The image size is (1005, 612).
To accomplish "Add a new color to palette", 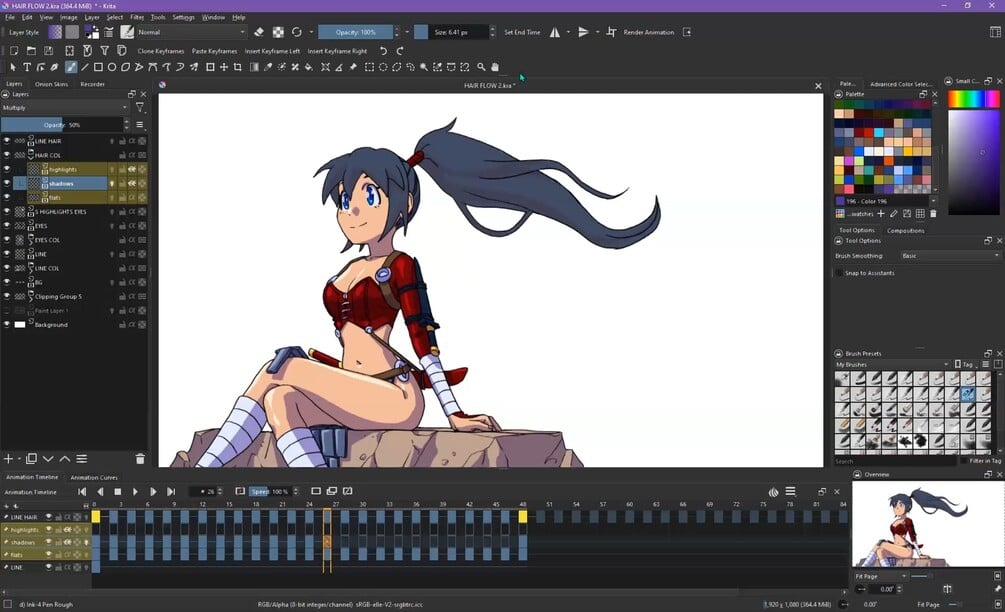I will [881, 213].
